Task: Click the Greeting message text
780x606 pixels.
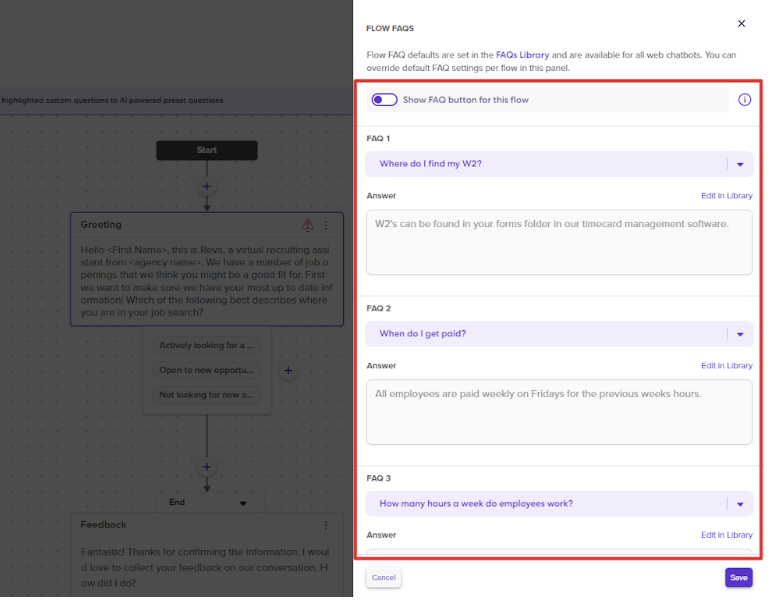Action: (206, 281)
